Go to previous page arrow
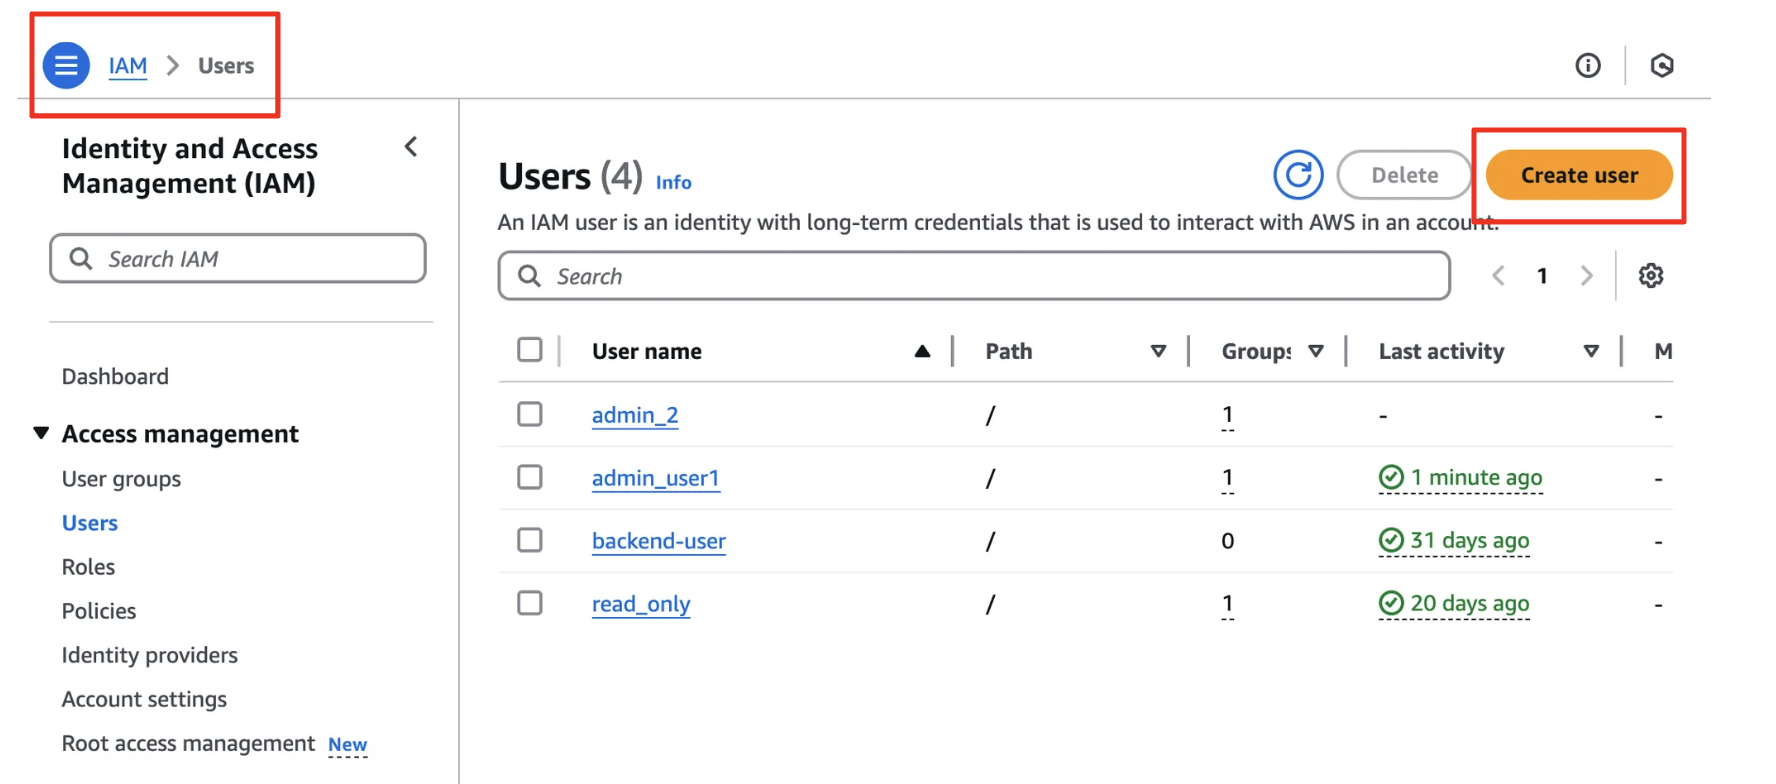This screenshot has height=784, width=1776. (x=1498, y=275)
